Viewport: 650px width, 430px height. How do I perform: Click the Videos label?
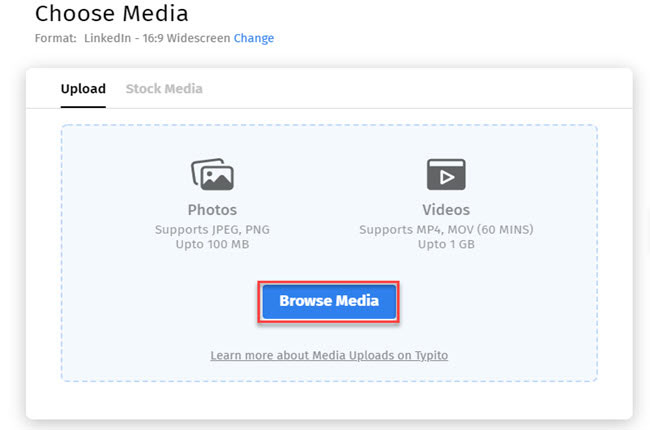click(x=446, y=210)
